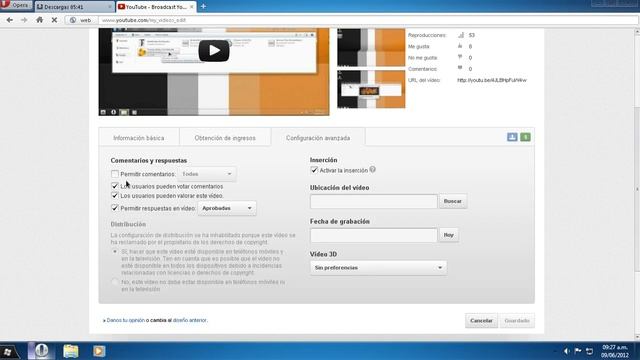
Task: Go forward with the browser forward arrow
Action: (x=24, y=20)
